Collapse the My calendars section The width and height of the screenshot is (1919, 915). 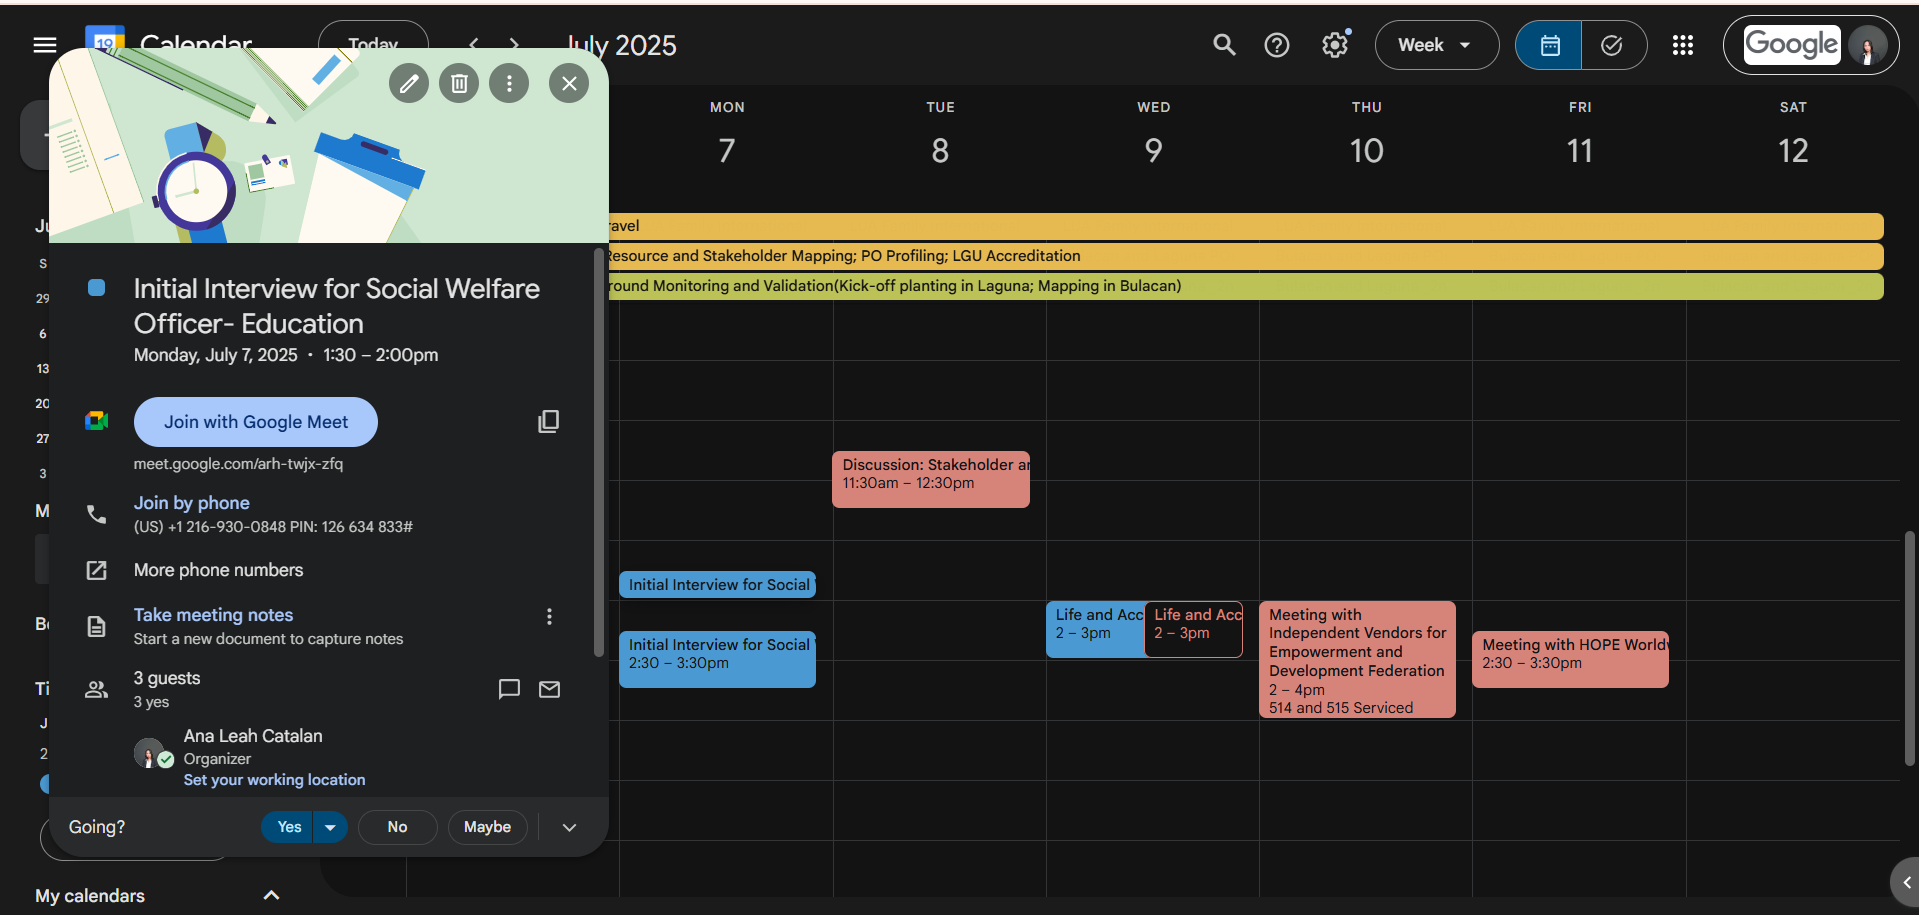pyautogui.click(x=271, y=895)
